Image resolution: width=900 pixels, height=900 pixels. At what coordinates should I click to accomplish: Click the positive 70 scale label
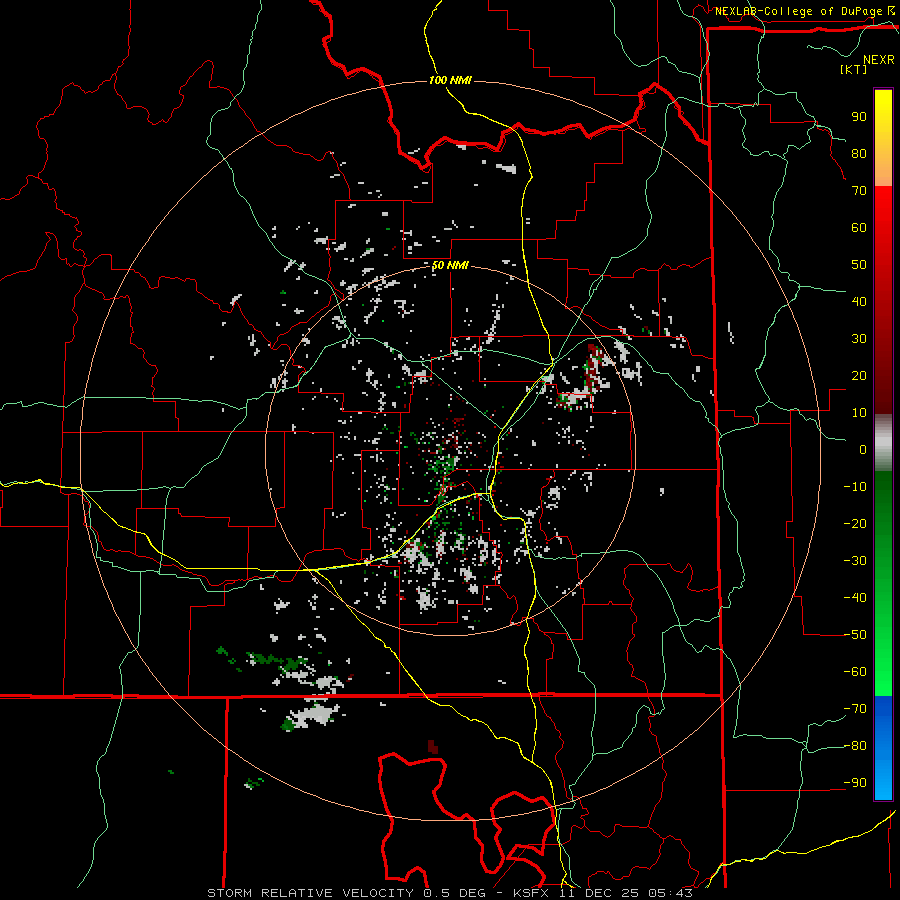point(859,191)
